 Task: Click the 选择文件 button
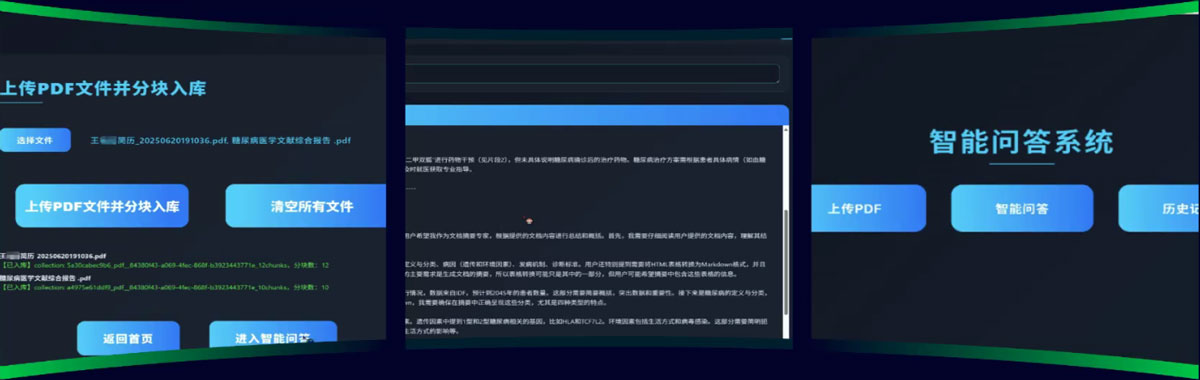[34, 140]
